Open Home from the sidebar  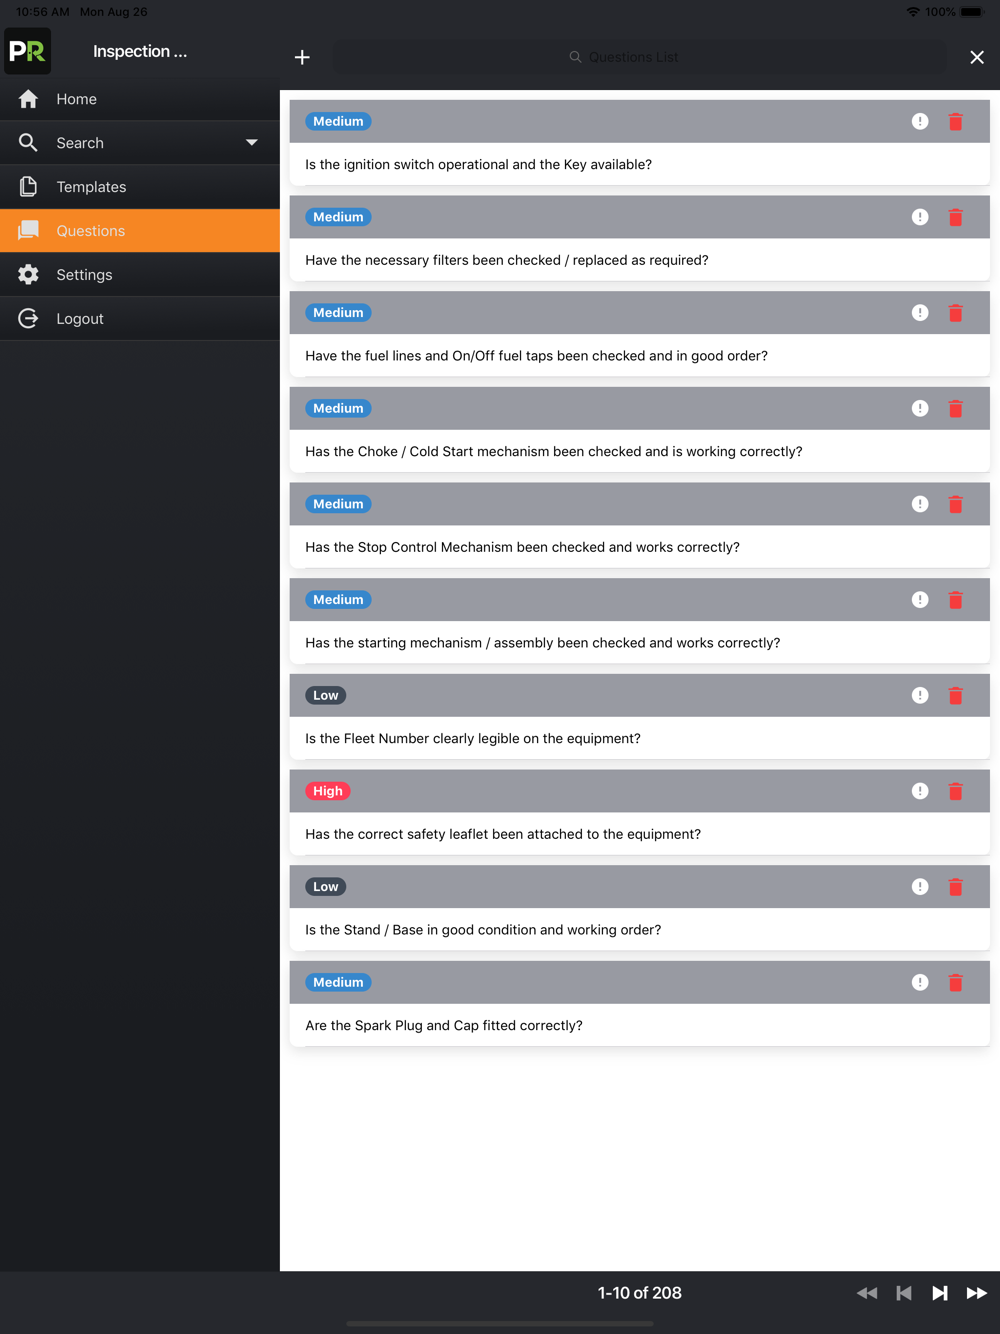[140, 99]
